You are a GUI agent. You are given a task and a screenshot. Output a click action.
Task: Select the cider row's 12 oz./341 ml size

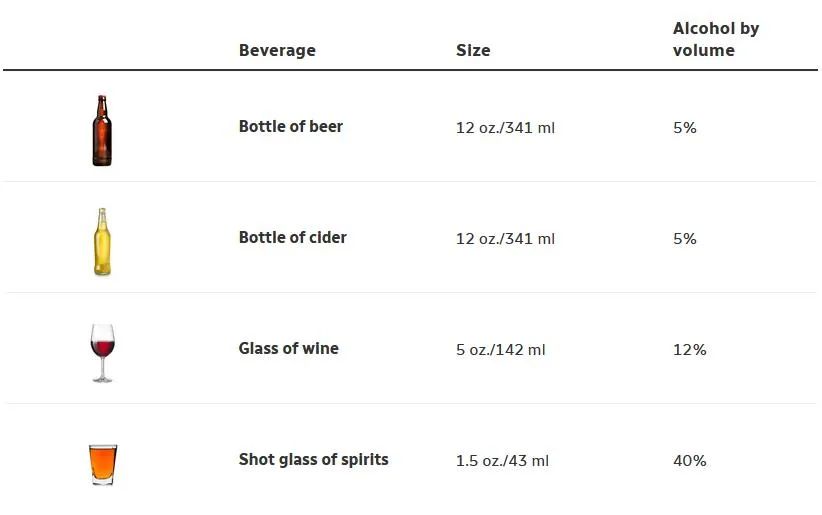tap(505, 239)
